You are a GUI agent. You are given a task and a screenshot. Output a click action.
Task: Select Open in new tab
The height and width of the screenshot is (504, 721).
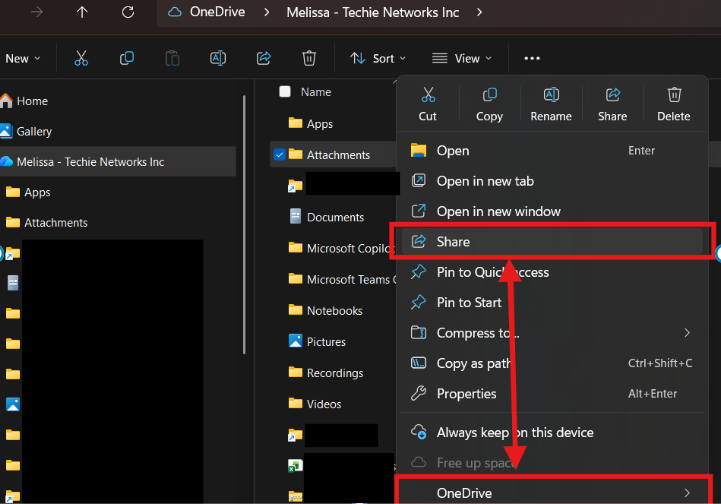point(485,181)
